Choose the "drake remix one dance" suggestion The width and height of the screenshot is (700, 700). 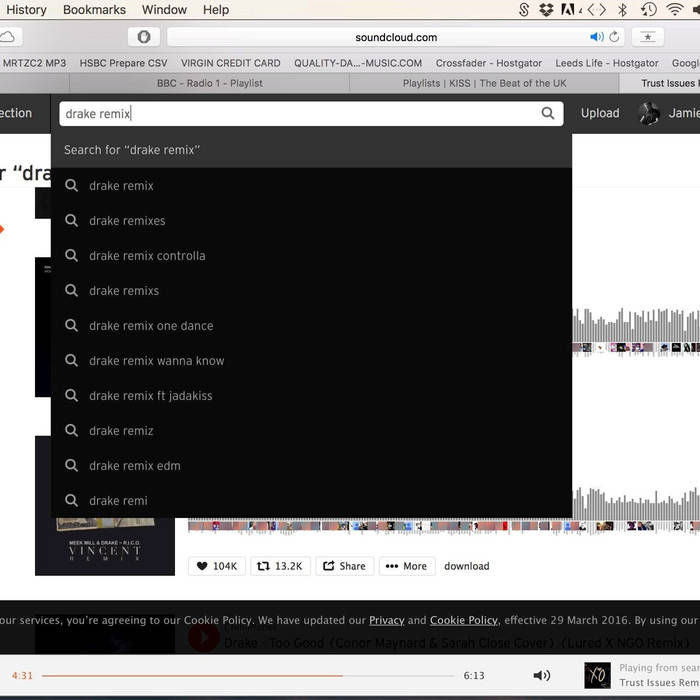[x=151, y=326]
